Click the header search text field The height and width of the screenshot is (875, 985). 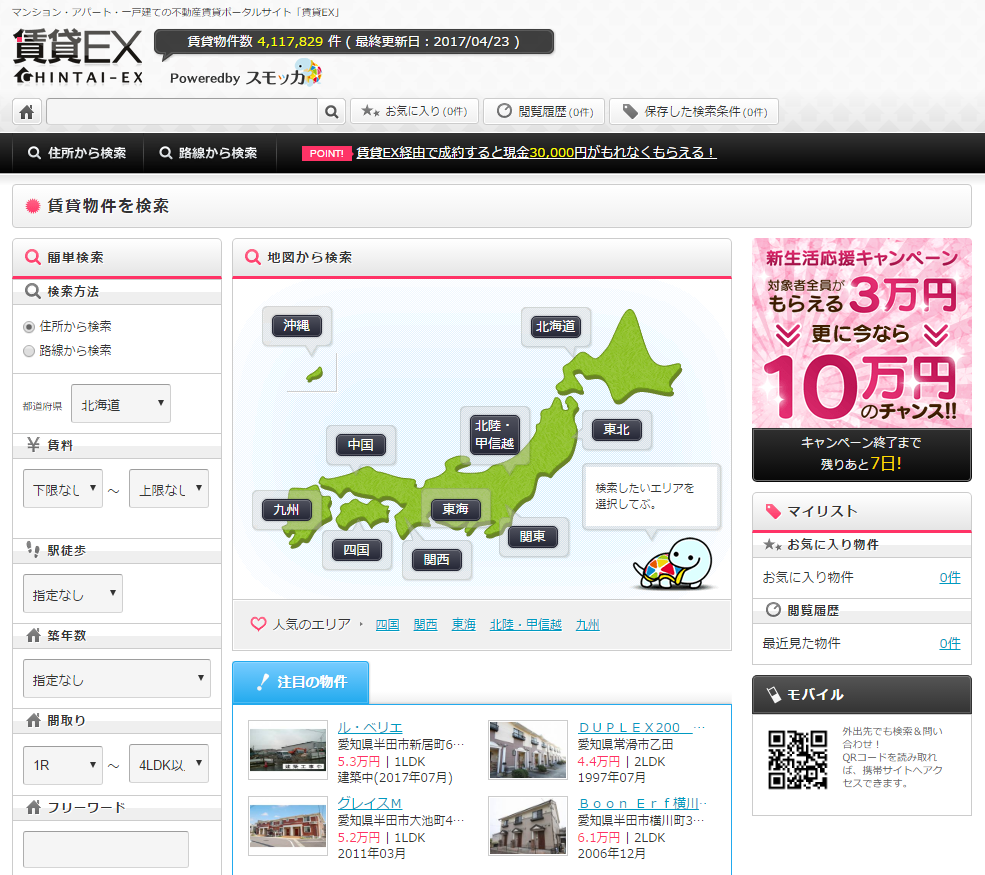click(182, 112)
